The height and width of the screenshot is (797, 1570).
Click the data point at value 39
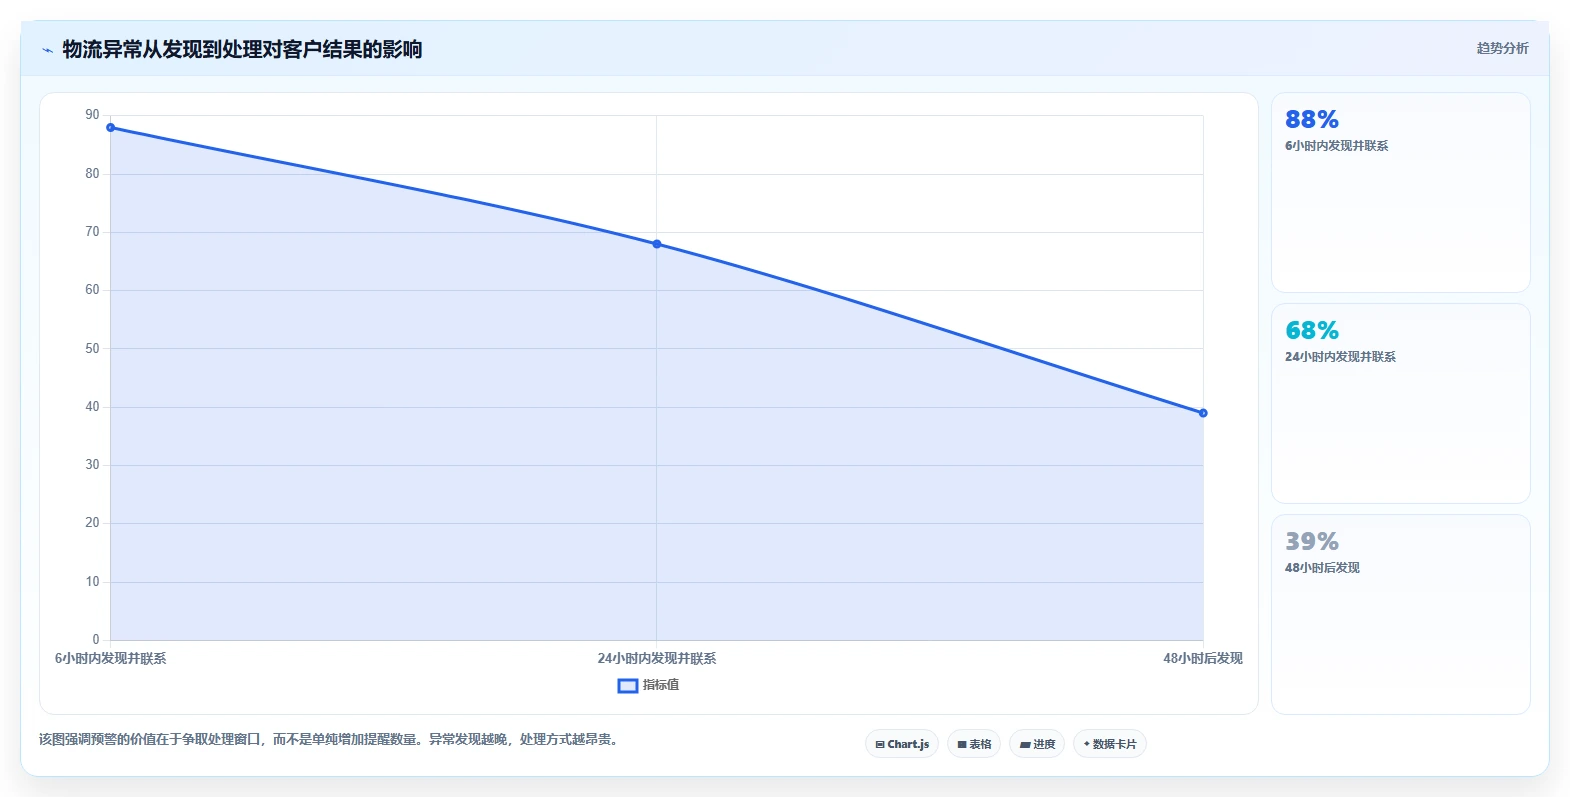[x=1203, y=413]
